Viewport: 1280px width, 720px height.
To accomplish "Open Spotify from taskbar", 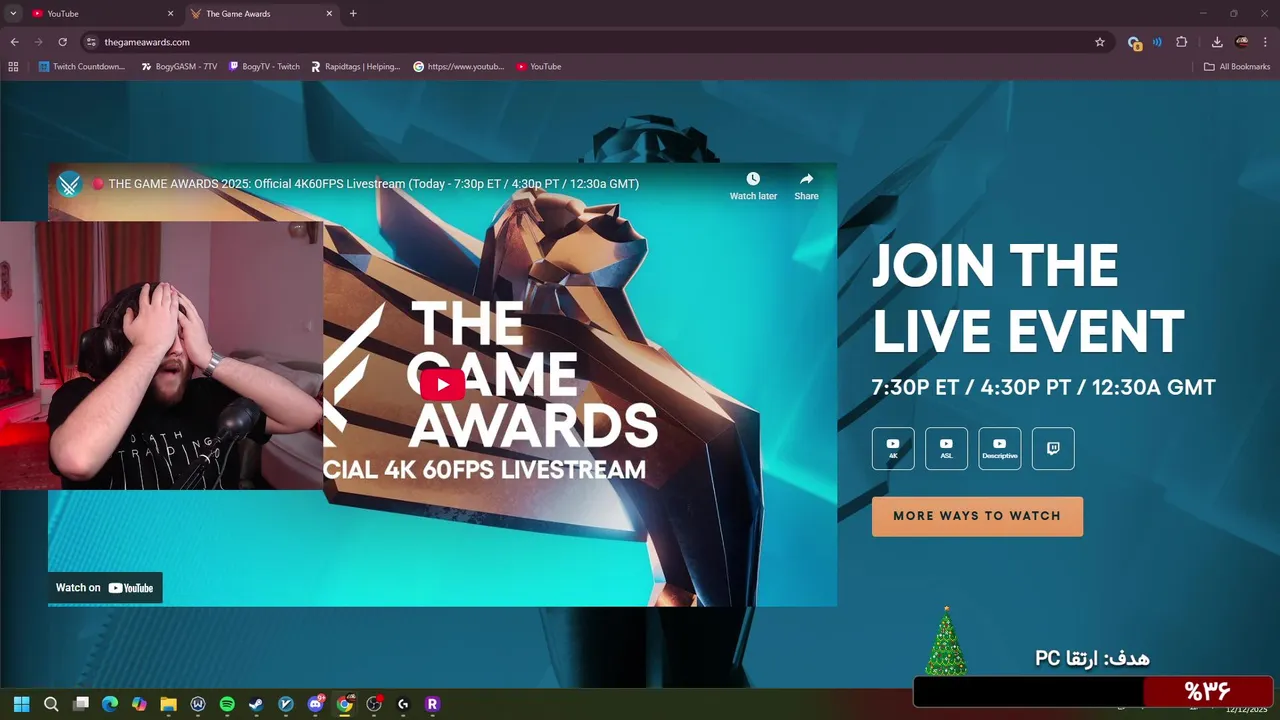I will [x=227, y=704].
